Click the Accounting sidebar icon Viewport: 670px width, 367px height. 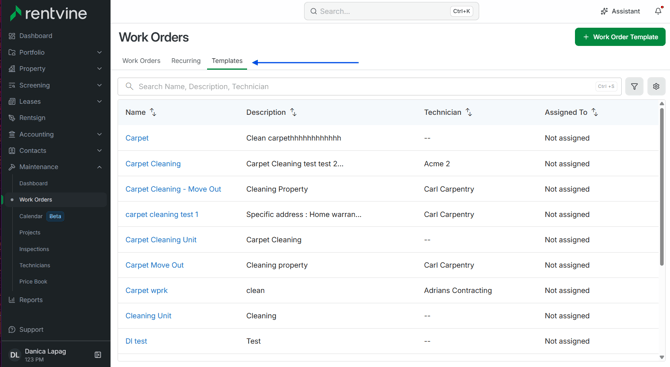(12, 134)
